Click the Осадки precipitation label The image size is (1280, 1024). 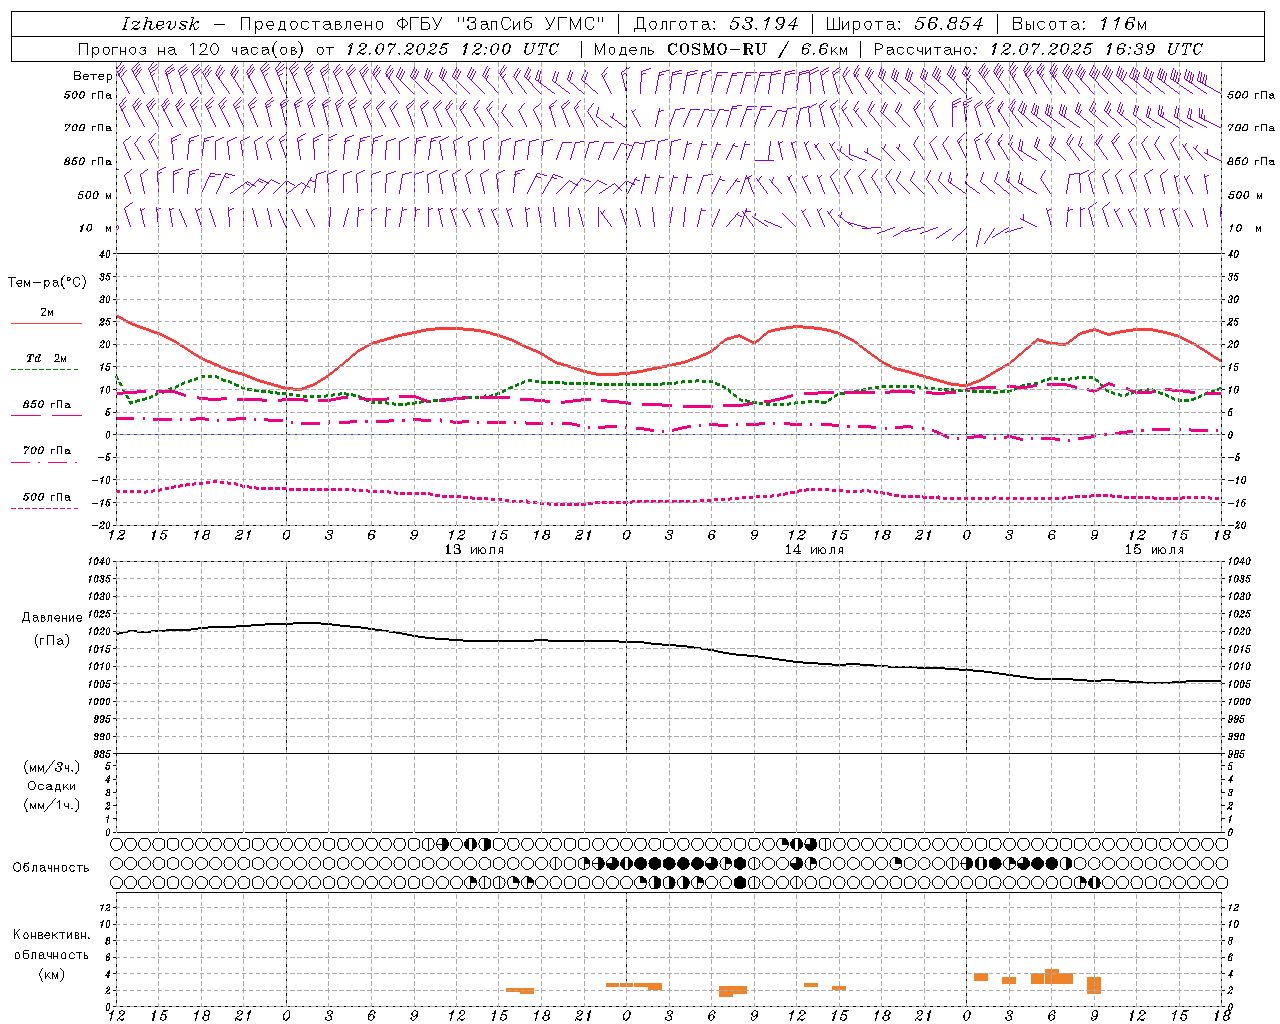pyautogui.click(x=52, y=786)
